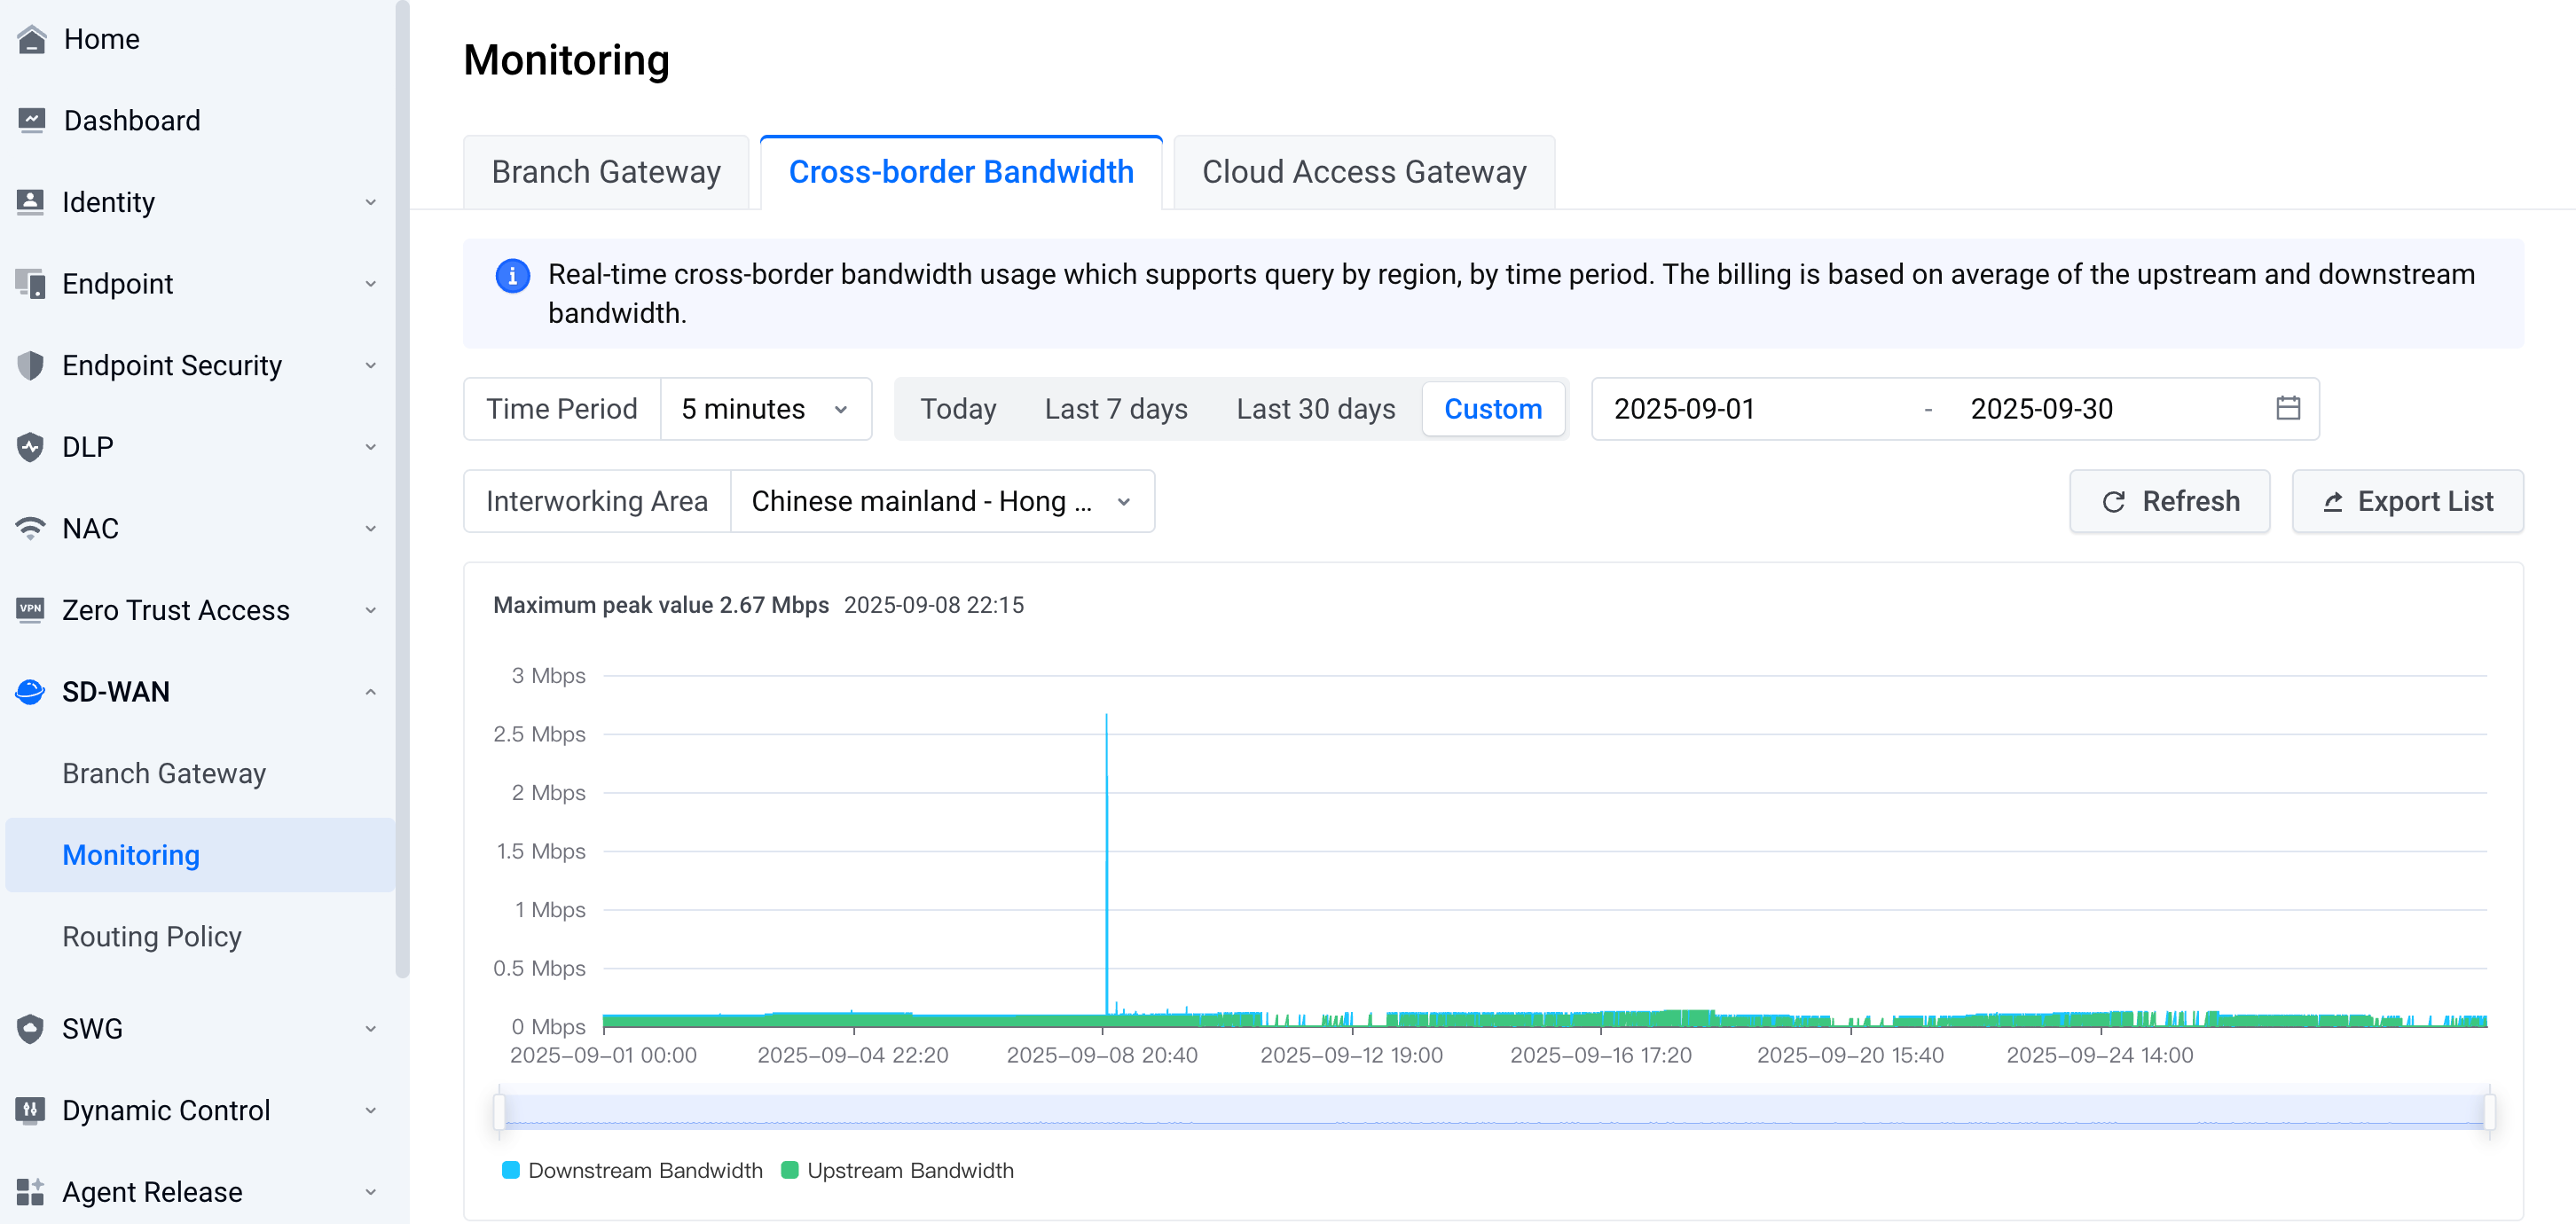Open the Interworking Area region dropdown
Screen dimensions: 2576x1224
click(x=941, y=501)
